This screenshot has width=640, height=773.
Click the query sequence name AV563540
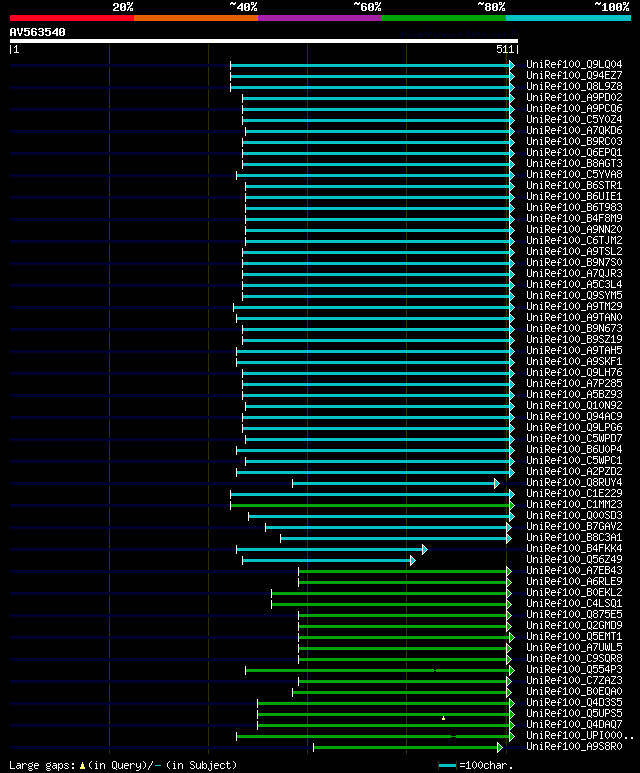(37, 32)
